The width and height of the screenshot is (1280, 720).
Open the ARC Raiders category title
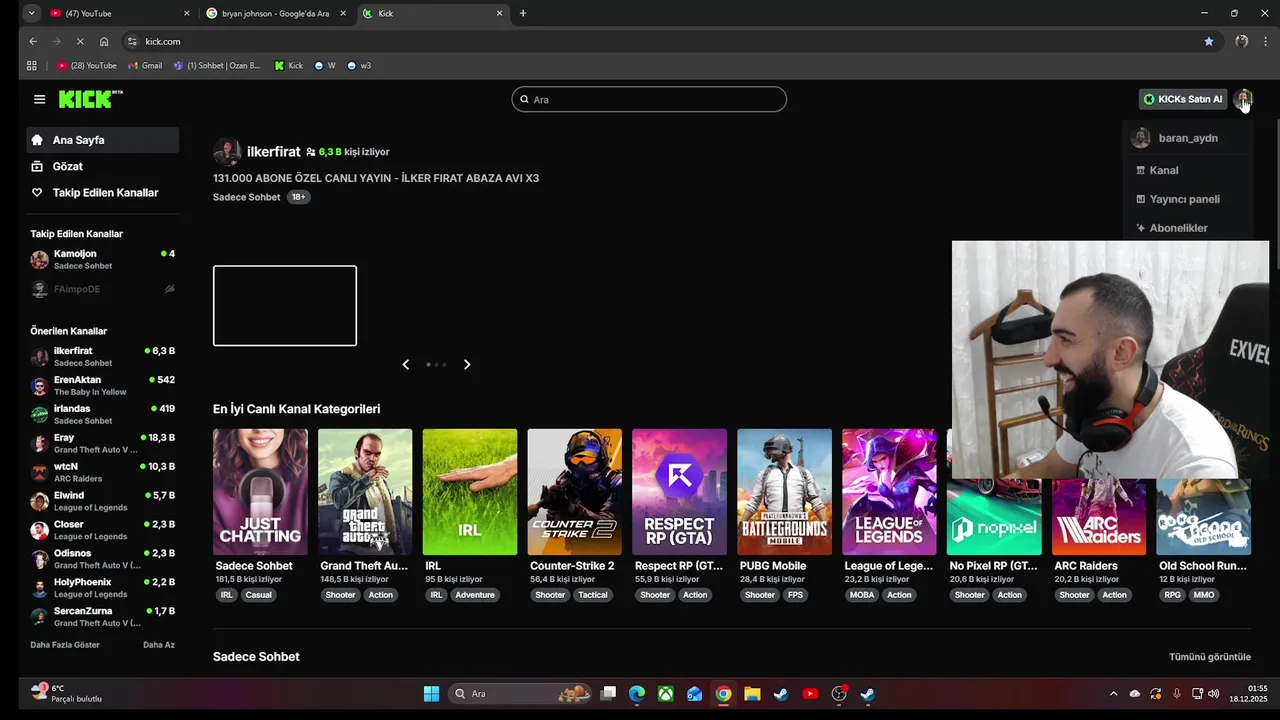coord(1086,566)
